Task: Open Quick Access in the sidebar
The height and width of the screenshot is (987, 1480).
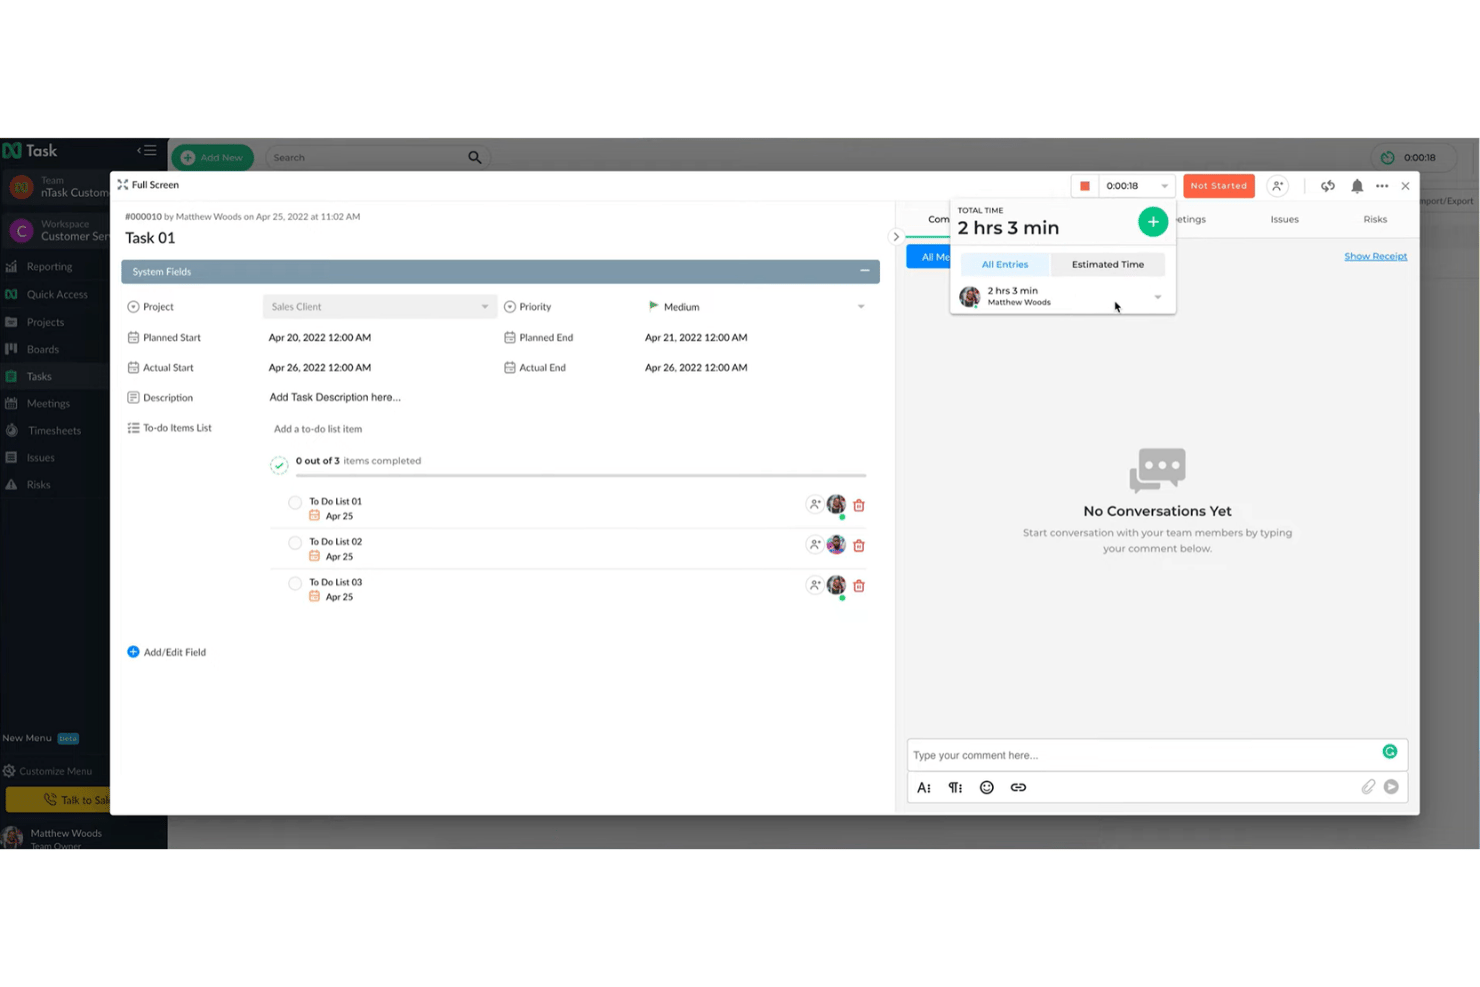Action: tap(55, 295)
